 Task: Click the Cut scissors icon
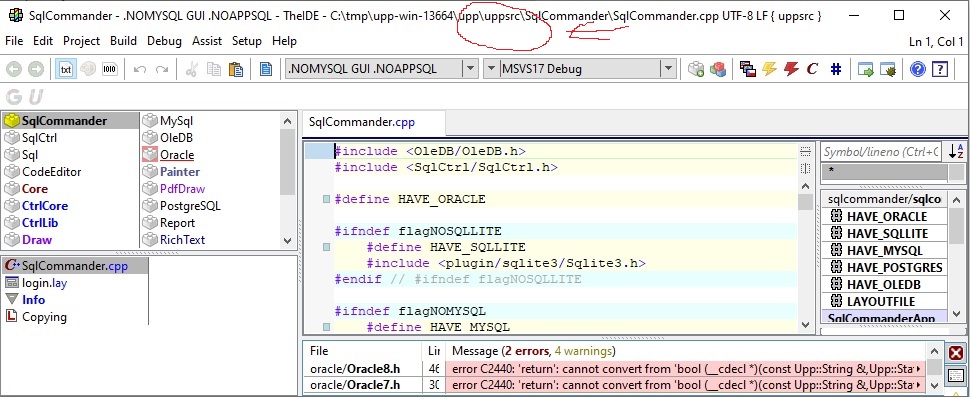point(192,69)
